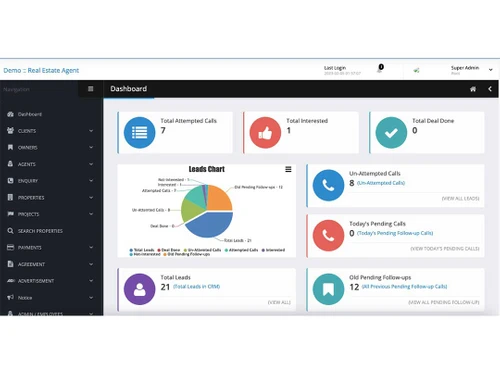The image size is (500, 375).
Task: Click VIEW ALL under Total Leads
Action: pyautogui.click(x=279, y=302)
